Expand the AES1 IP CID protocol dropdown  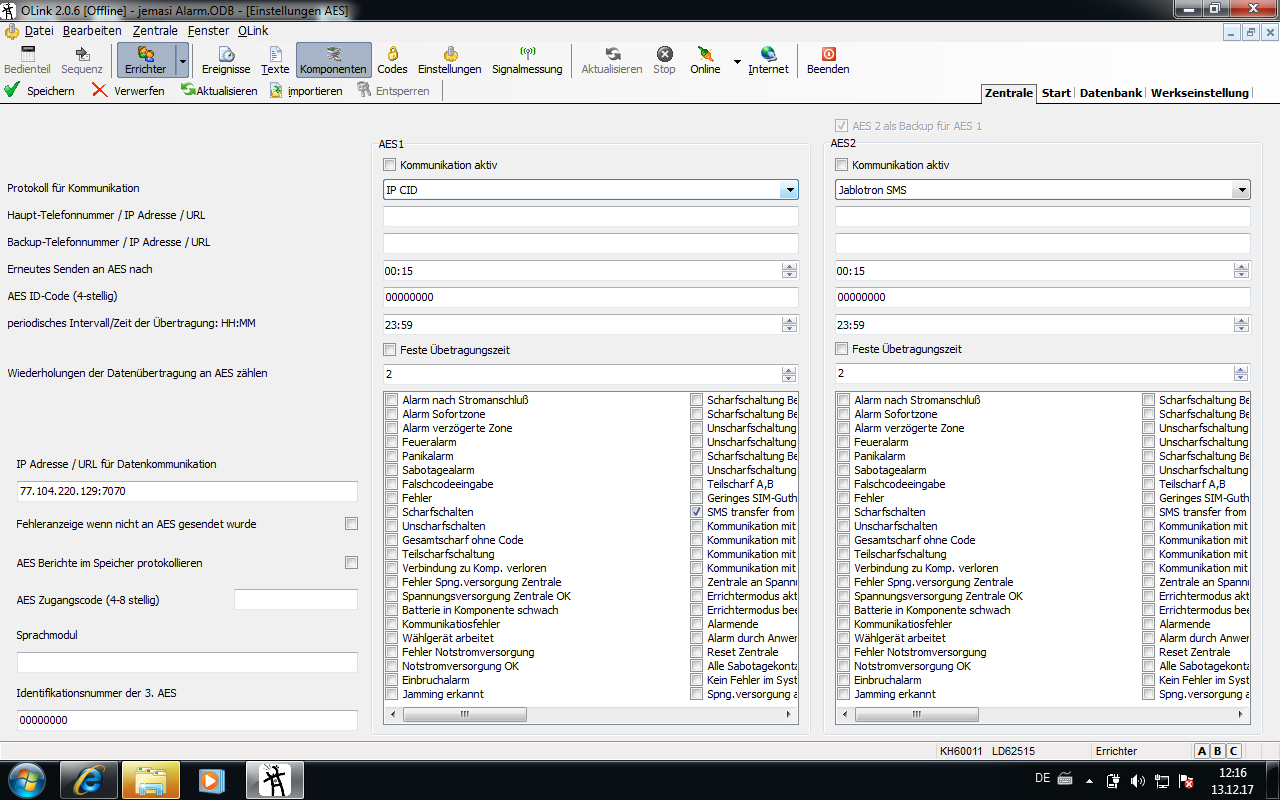tap(789, 190)
